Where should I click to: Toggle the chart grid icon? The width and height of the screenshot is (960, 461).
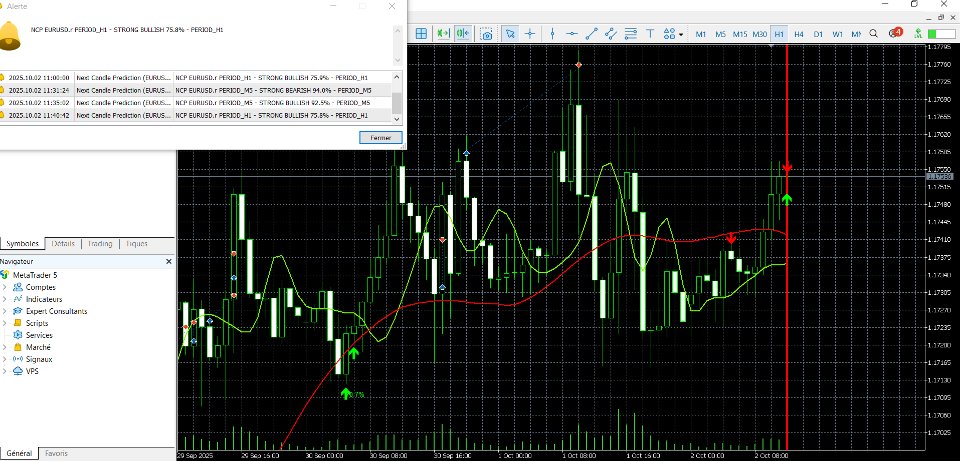click(x=421, y=34)
